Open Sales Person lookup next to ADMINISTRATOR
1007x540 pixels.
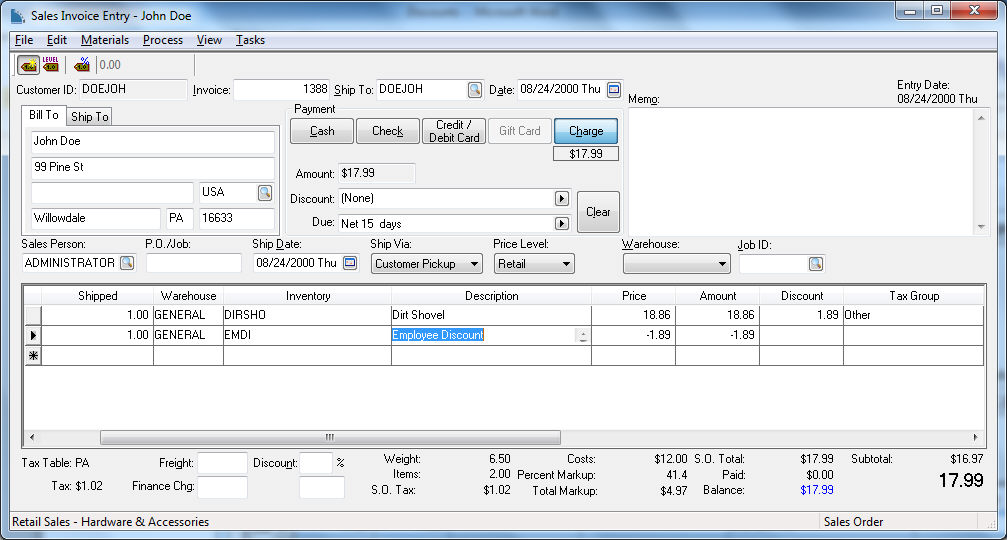click(127, 263)
